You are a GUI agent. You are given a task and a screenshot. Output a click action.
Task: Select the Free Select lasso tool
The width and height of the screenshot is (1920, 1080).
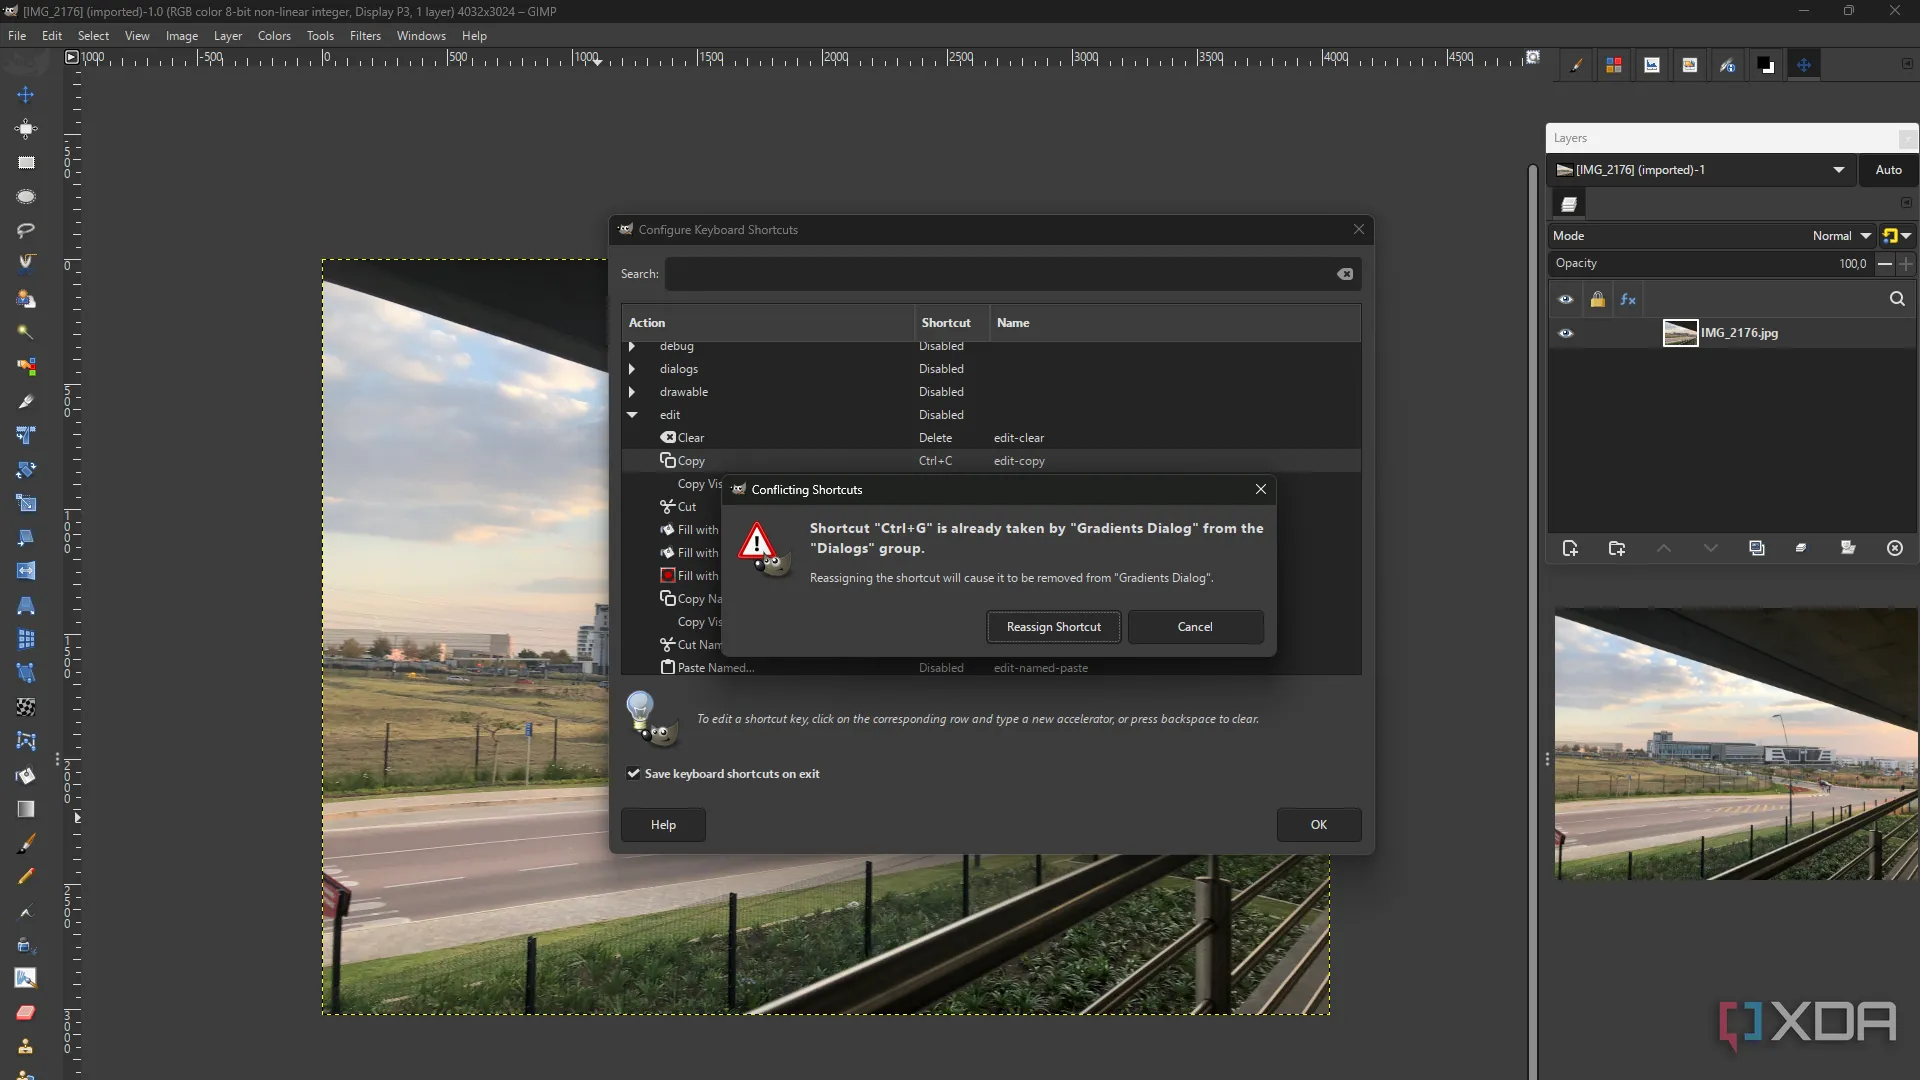[x=26, y=230]
